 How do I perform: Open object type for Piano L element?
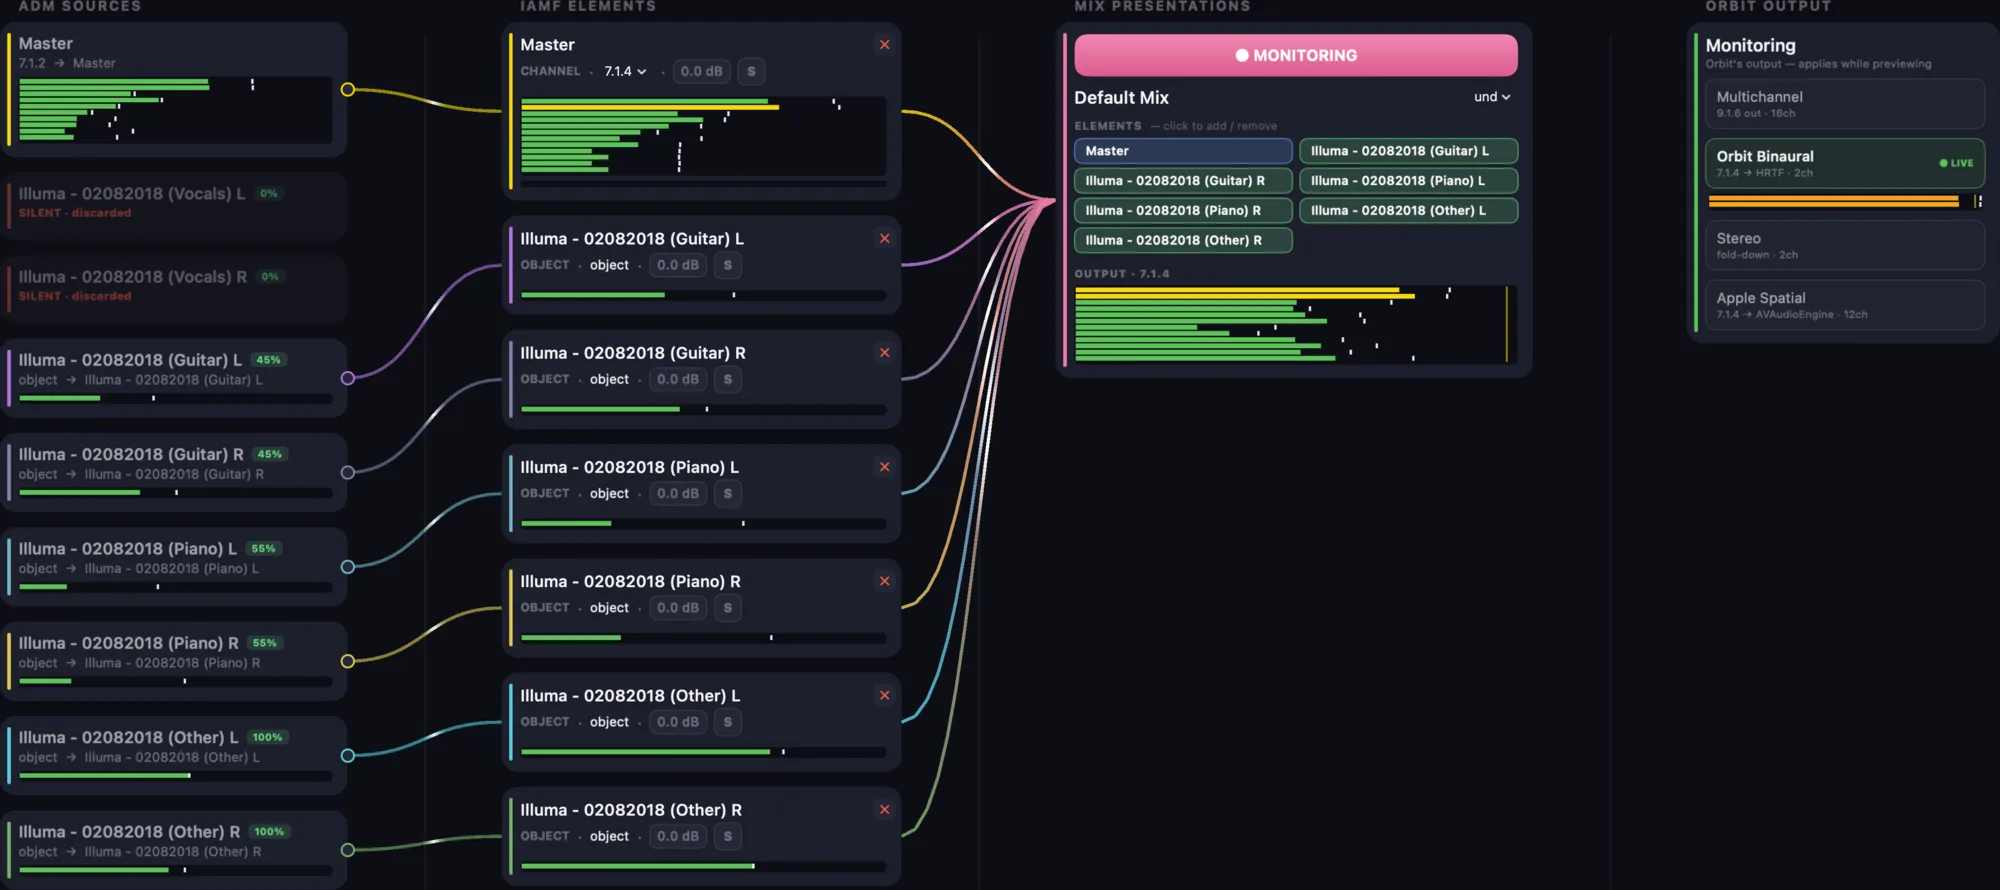609,494
